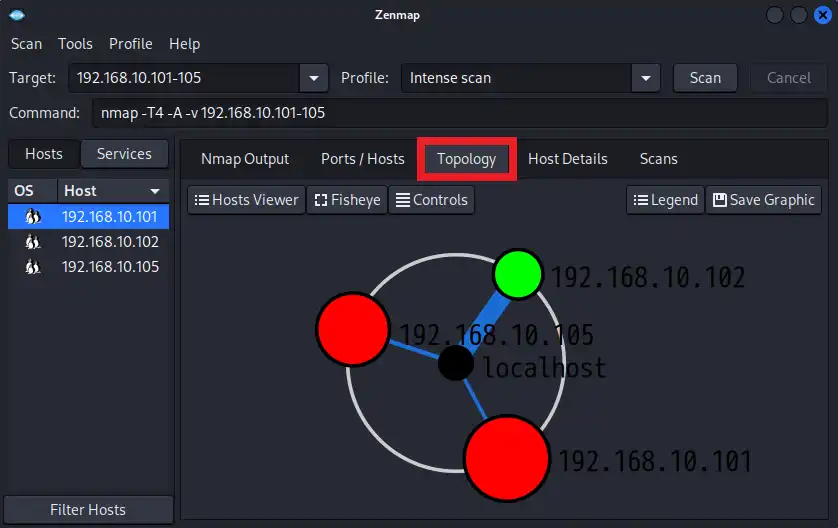
Task: Select host 192.168.10.102 in list
Action: point(88,242)
